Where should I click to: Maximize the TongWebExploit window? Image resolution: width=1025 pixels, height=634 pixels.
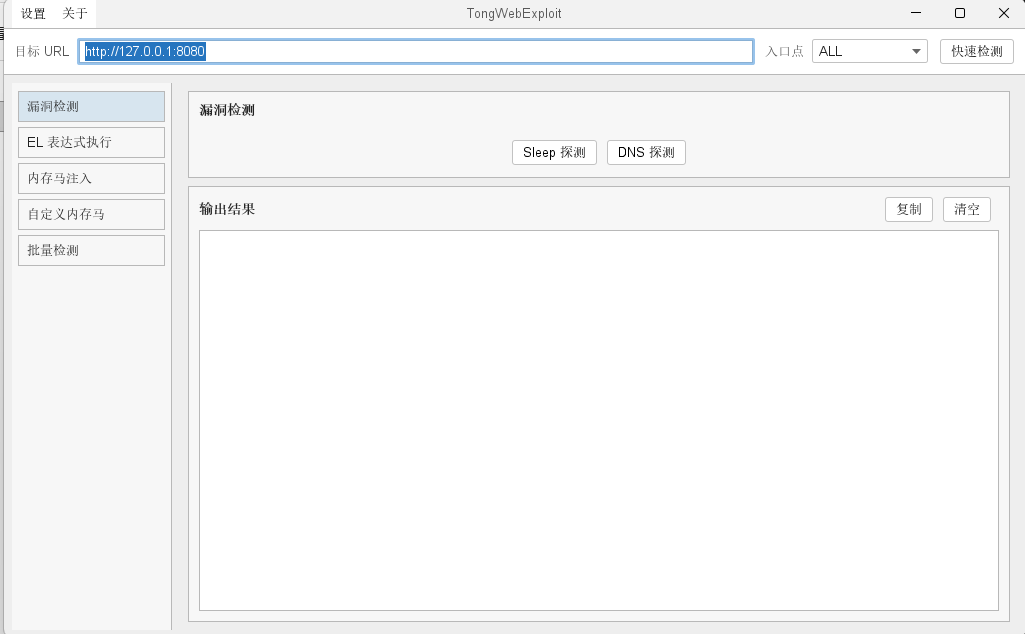[x=960, y=13]
